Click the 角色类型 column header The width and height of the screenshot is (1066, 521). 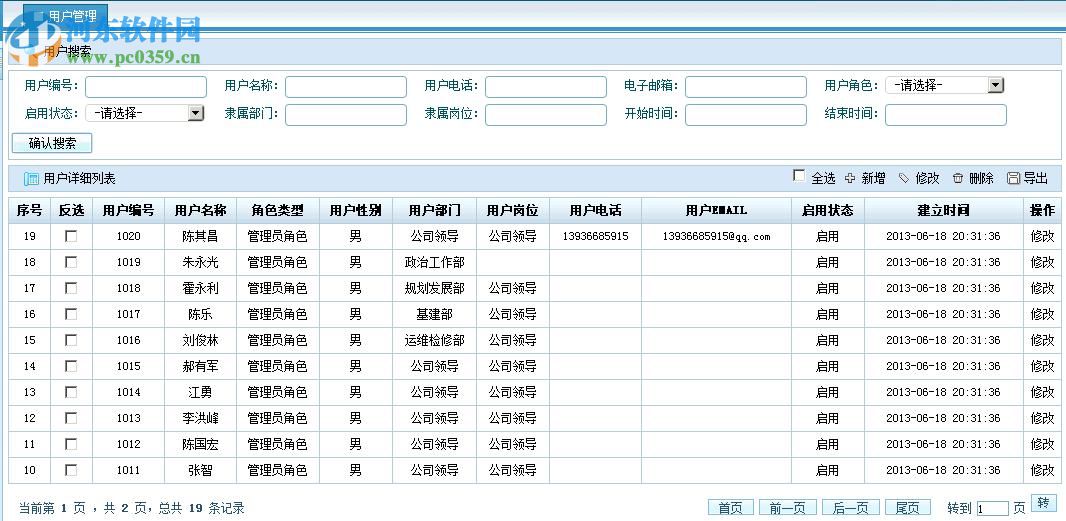coord(277,210)
